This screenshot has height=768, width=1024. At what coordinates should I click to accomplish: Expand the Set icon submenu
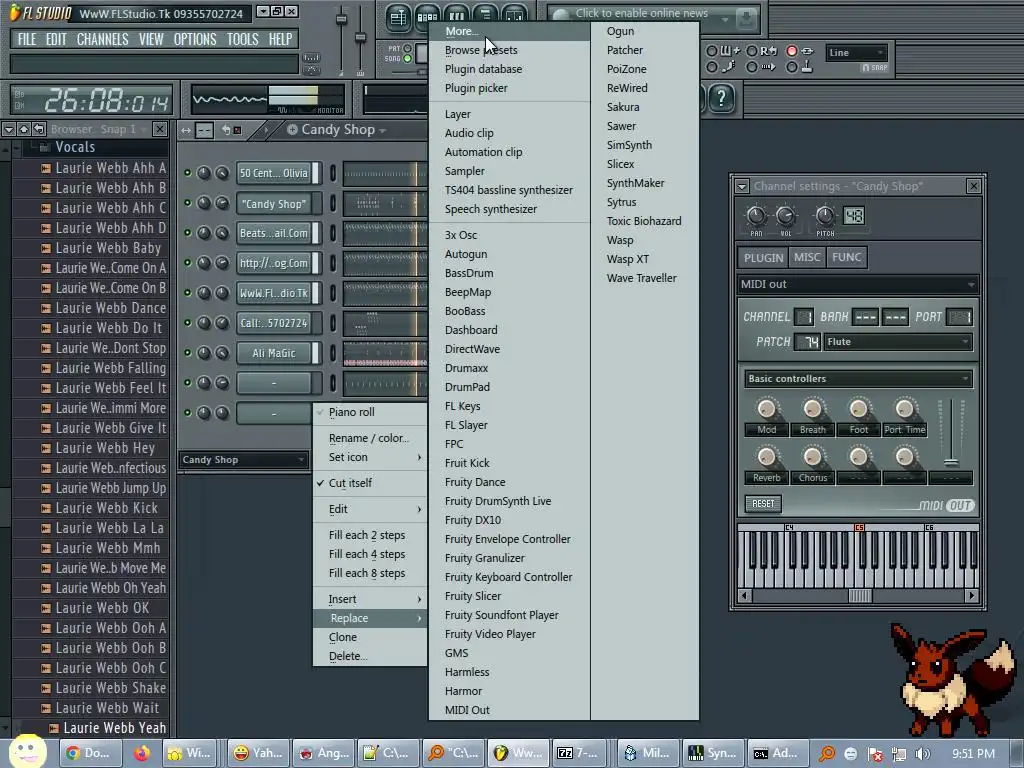(370, 457)
